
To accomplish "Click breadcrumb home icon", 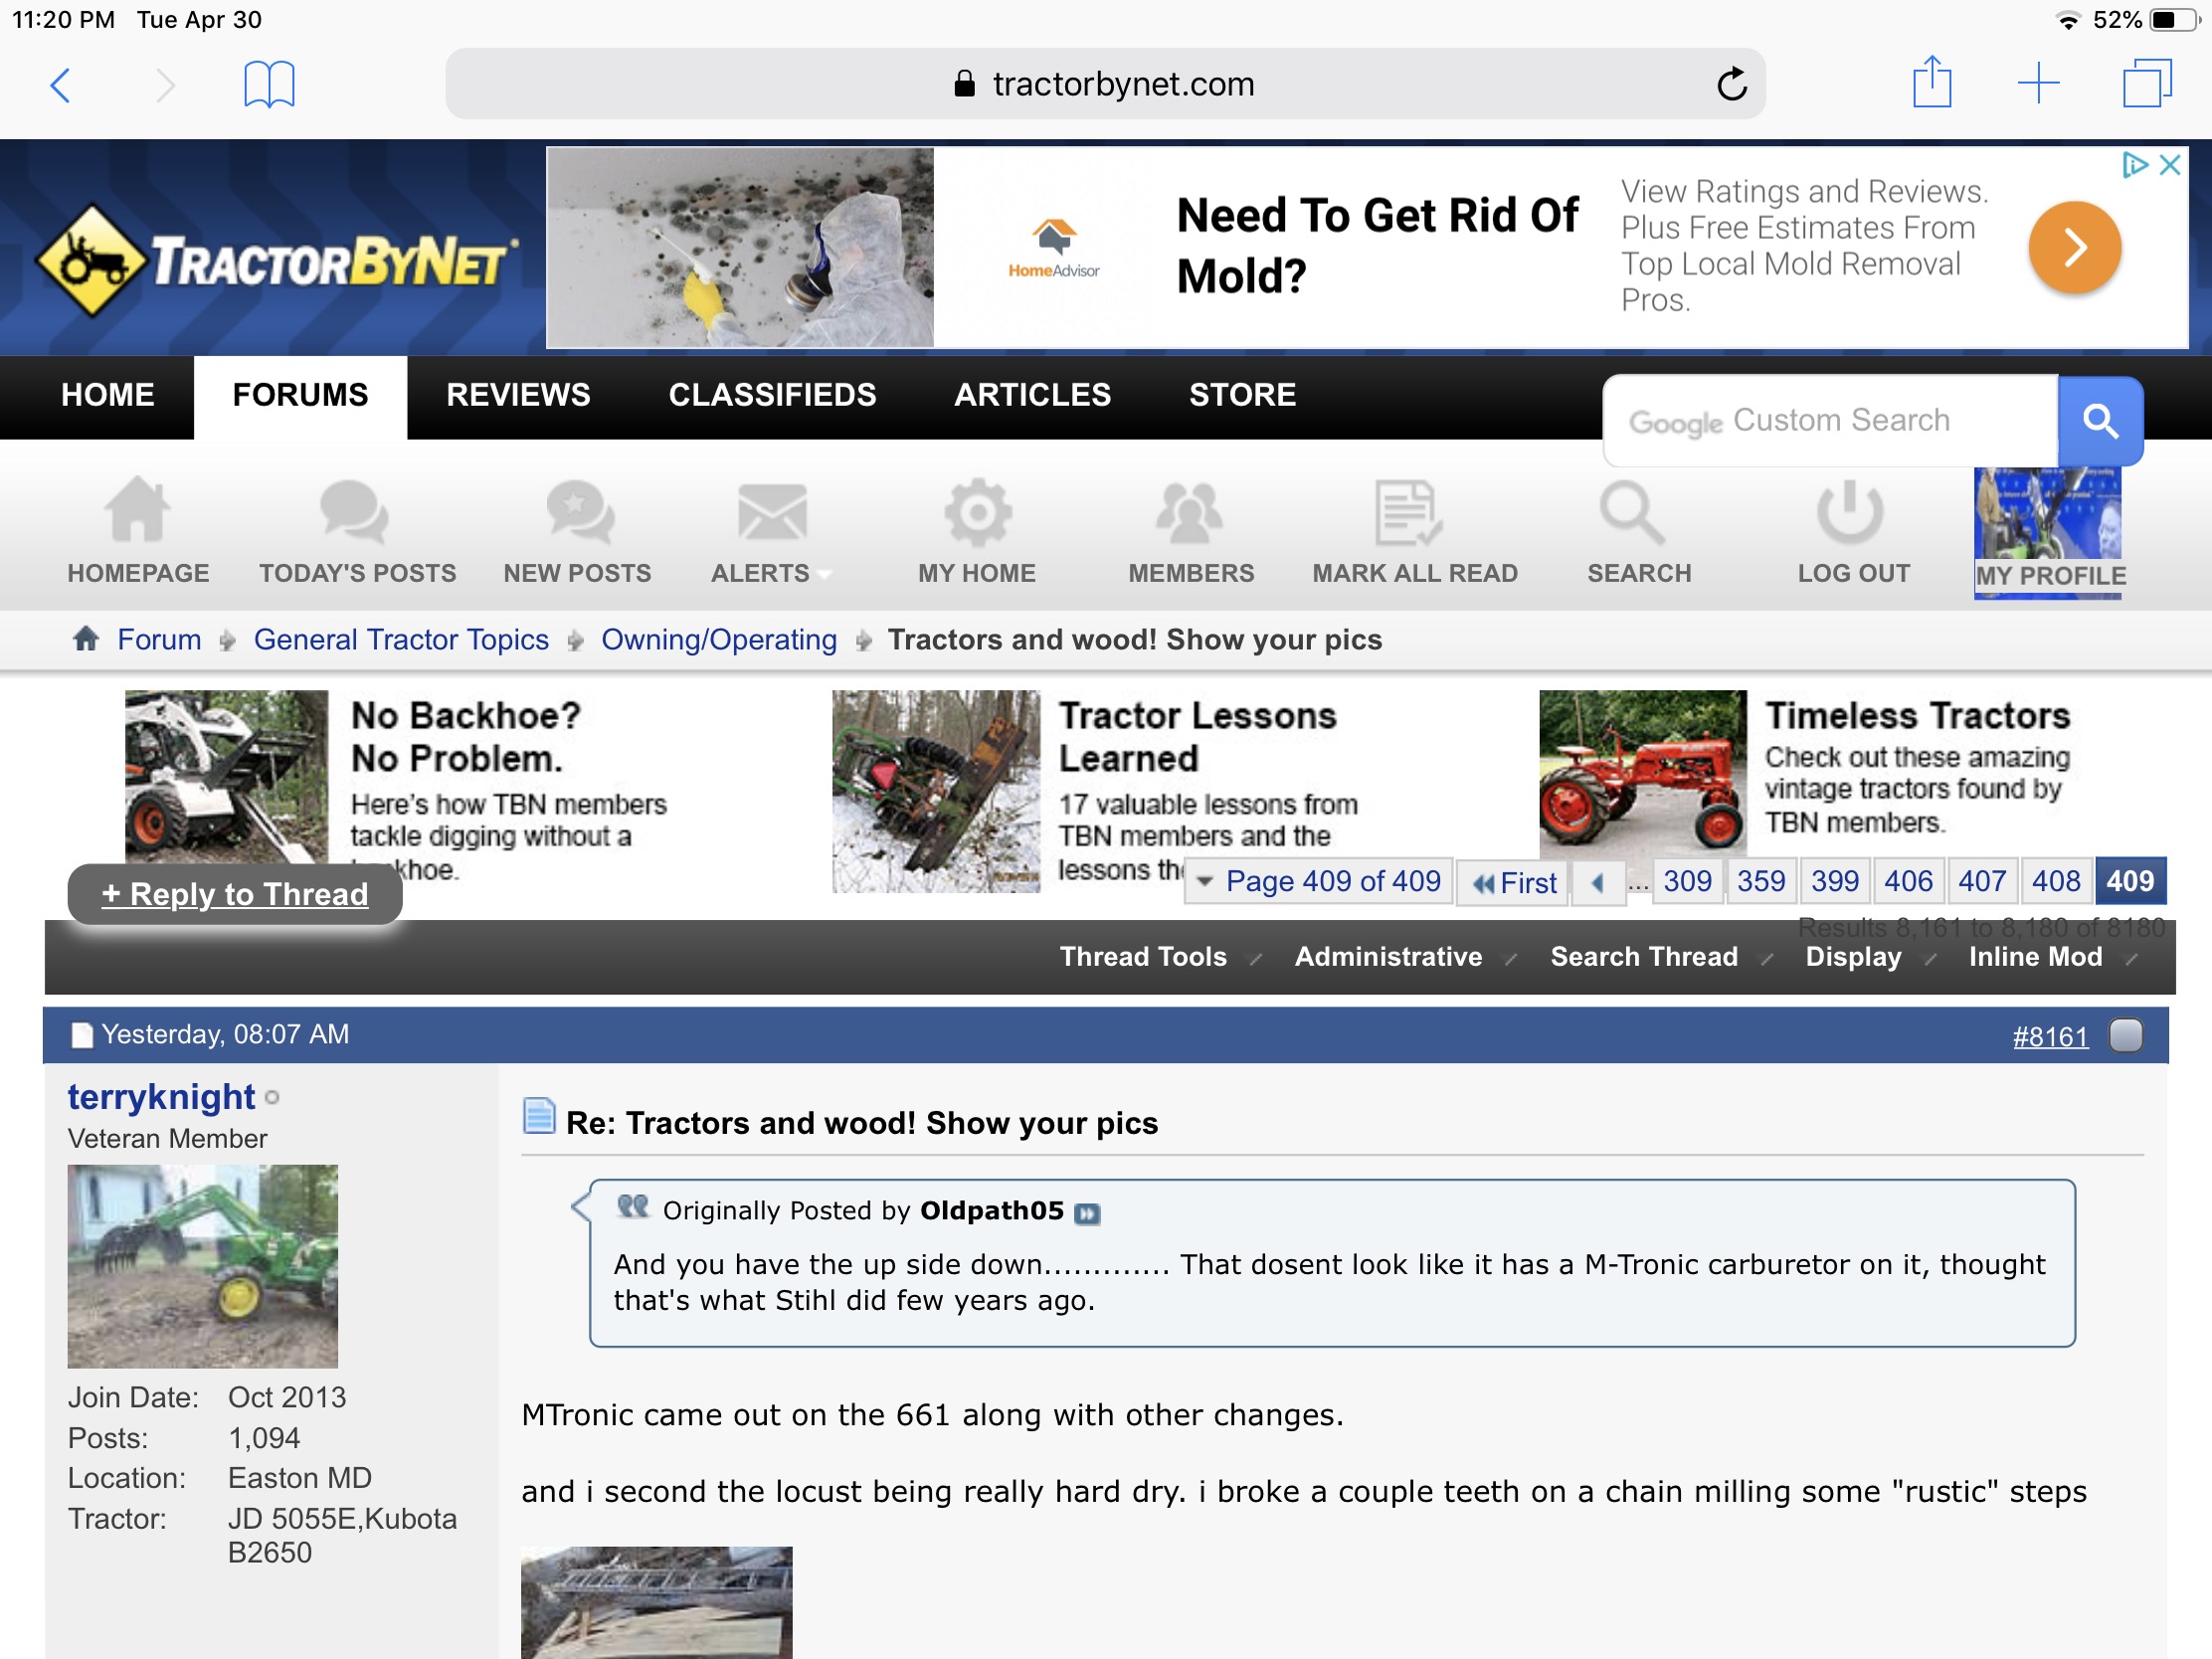I will (86, 639).
